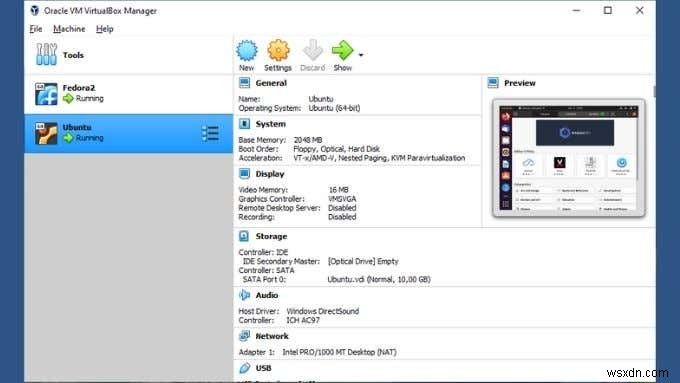This screenshot has width=680, height=383.
Task: Open the Audio settings heading link
Action: 267,295
